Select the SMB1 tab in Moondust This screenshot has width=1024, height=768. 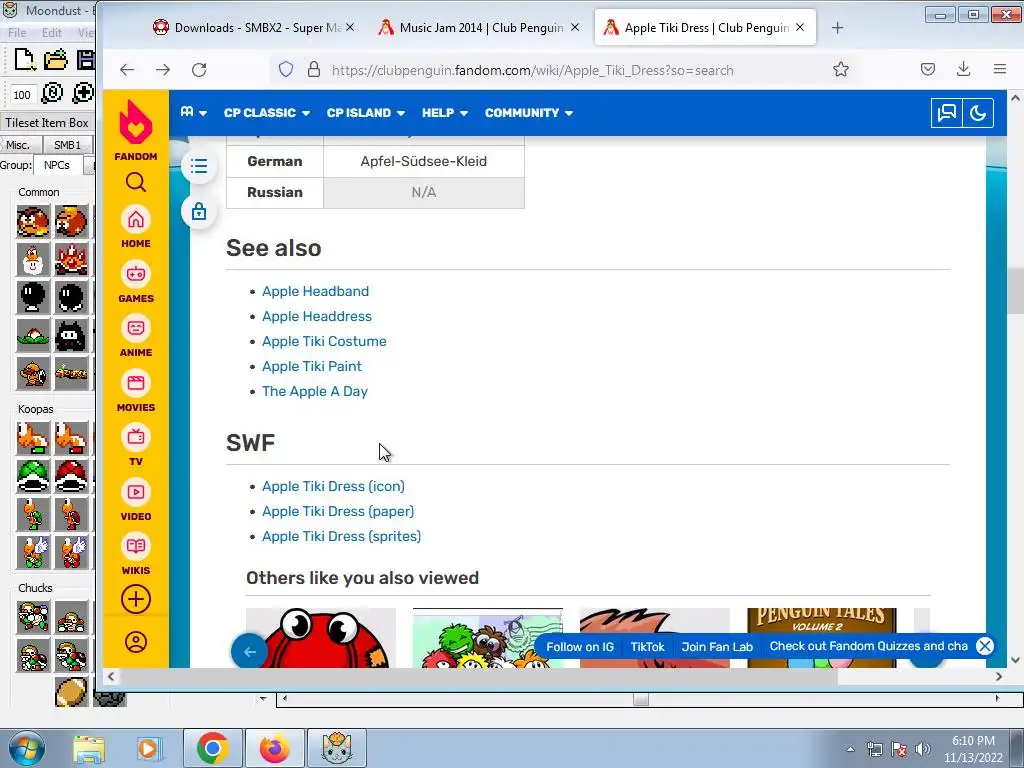click(x=67, y=145)
